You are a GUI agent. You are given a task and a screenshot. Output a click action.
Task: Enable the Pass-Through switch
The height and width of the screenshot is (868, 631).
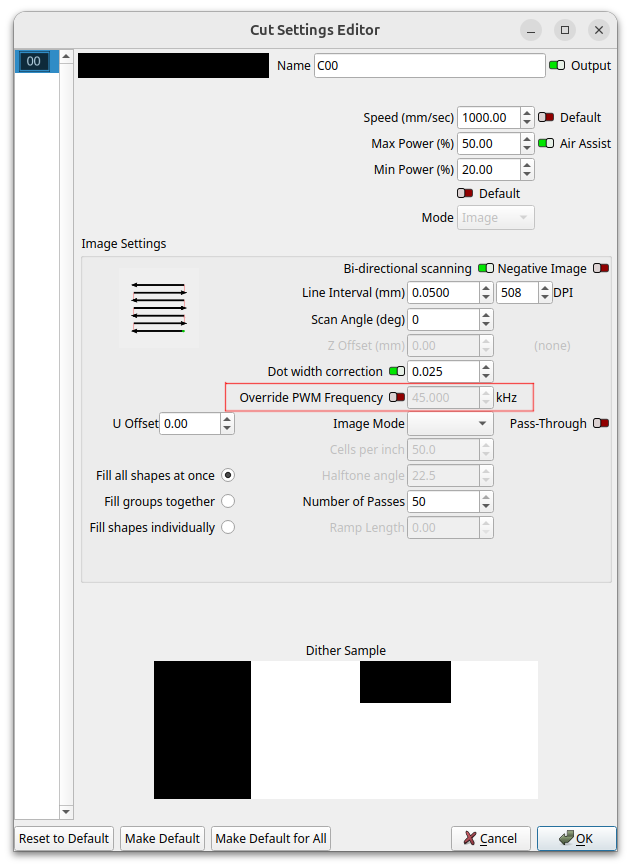click(x=600, y=423)
